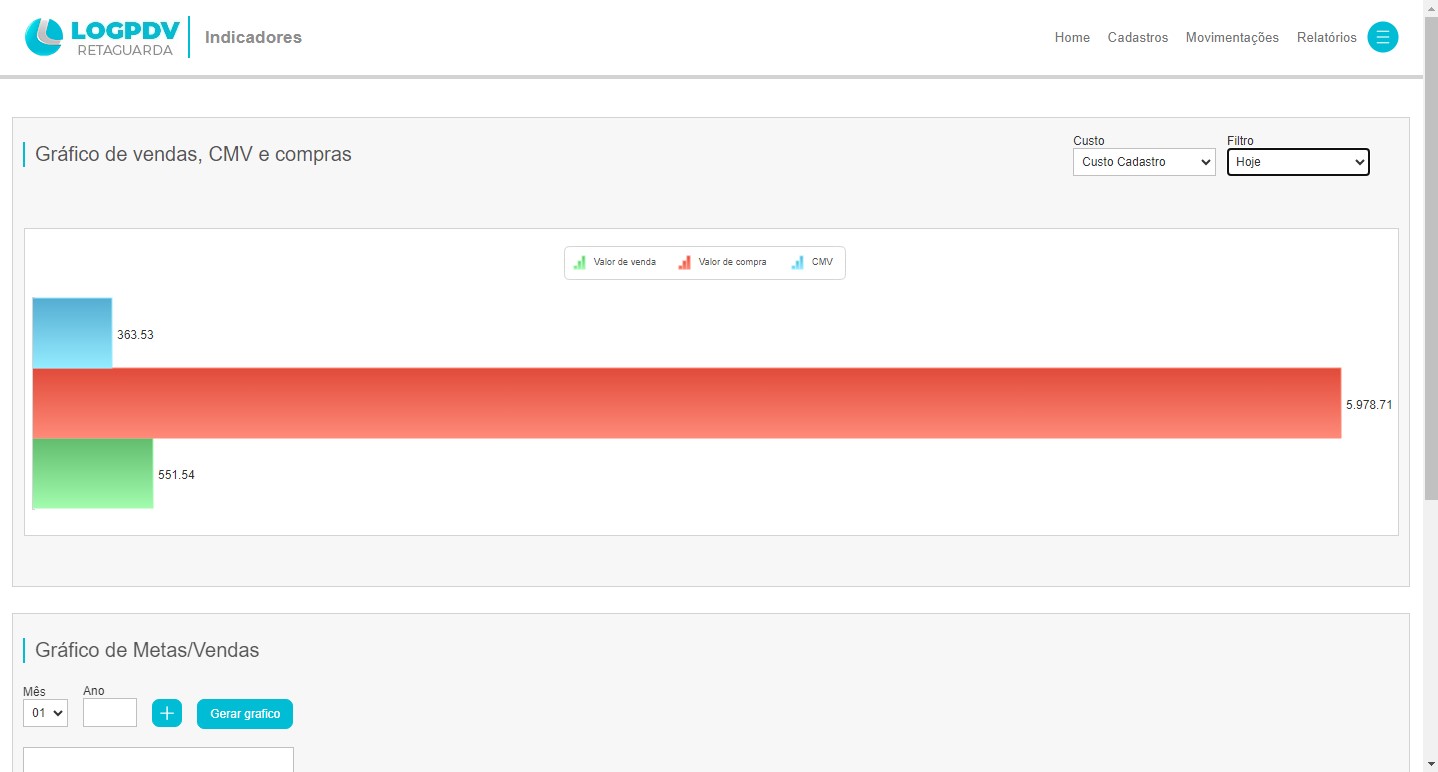Toggle the CMV legend icon
Image resolution: width=1438 pixels, height=772 pixels.
pyautogui.click(x=798, y=263)
